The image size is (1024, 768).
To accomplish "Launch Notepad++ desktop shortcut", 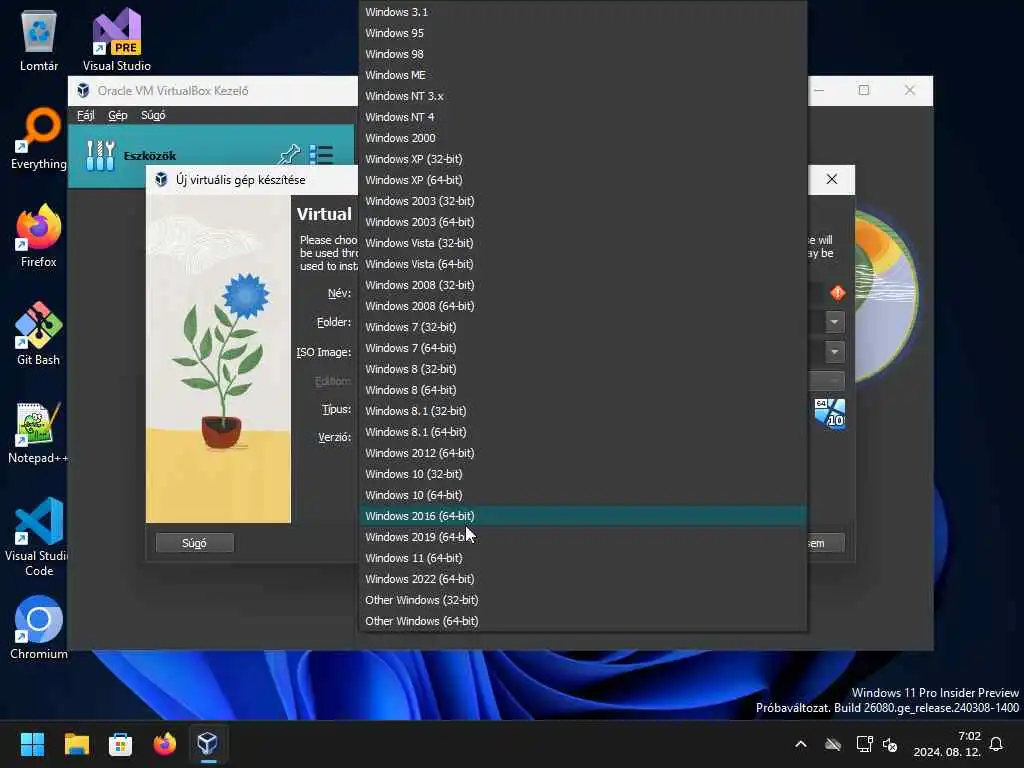I will coord(37,432).
